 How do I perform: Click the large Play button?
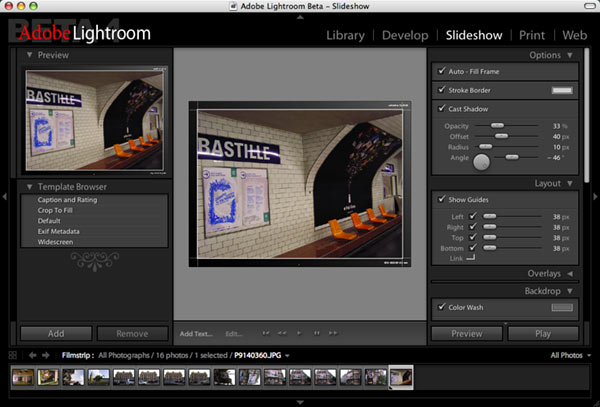[543, 334]
